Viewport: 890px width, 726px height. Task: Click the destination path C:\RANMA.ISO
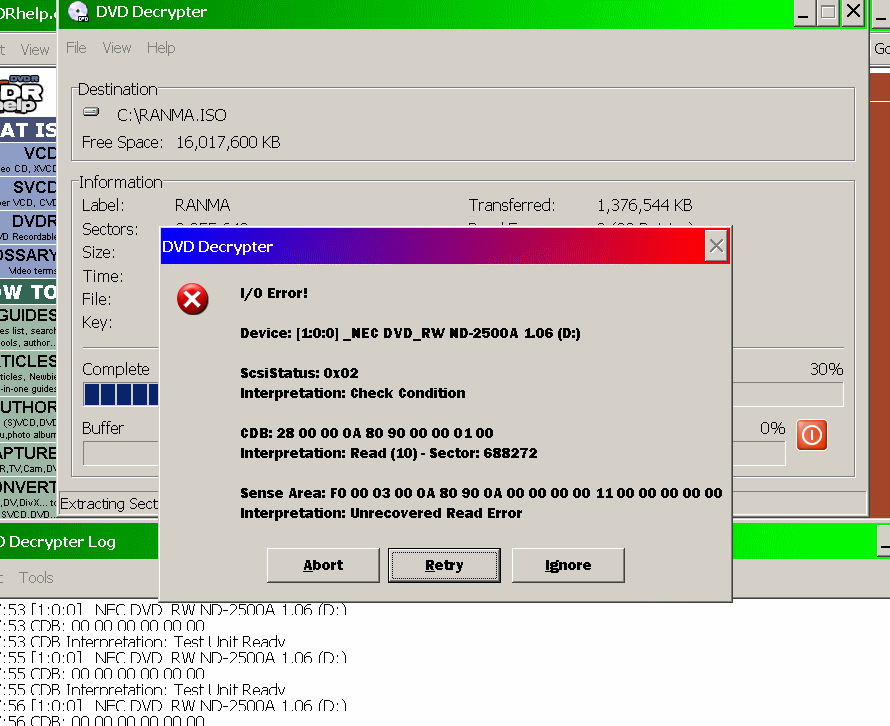172,115
